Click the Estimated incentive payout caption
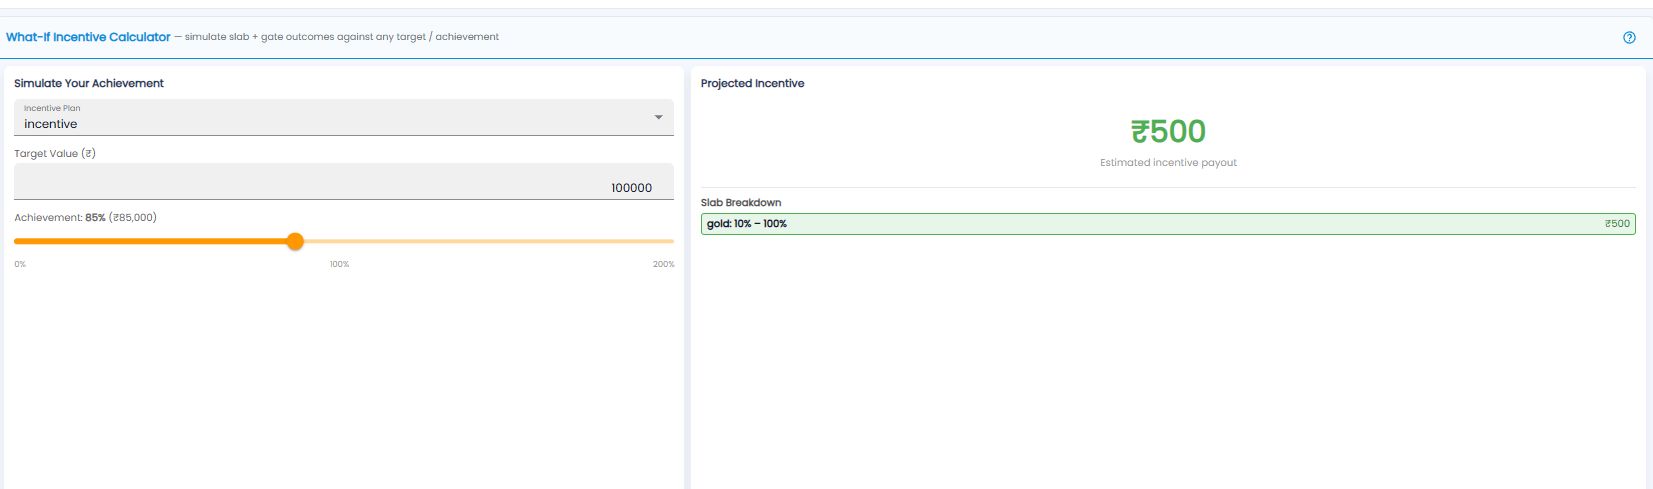The width and height of the screenshot is (1653, 489). [1168, 162]
